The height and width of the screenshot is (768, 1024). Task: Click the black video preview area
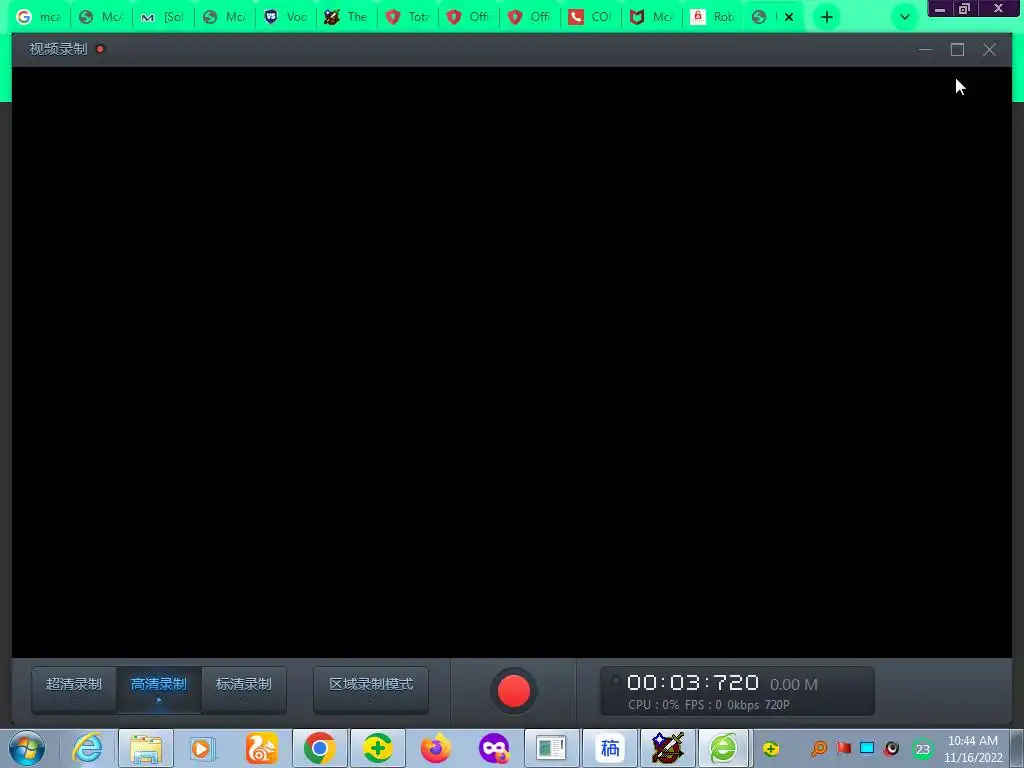tap(511, 362)
